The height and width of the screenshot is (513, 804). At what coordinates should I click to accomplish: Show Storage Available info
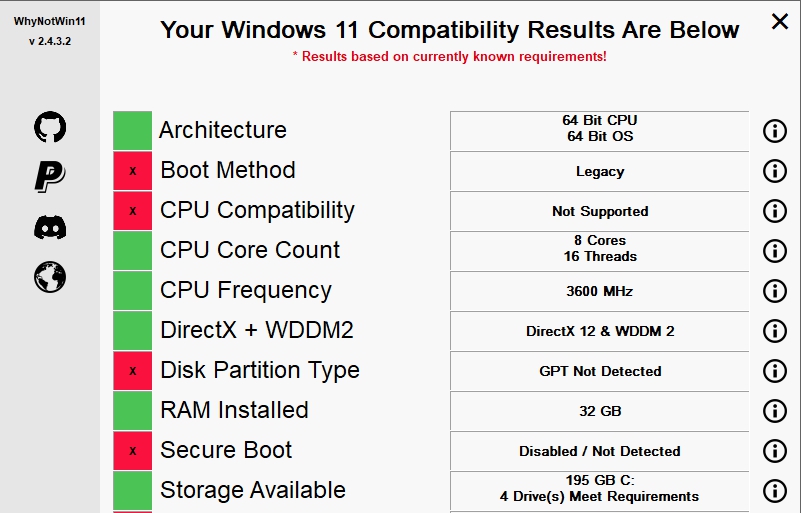click(x=774, y=491)
